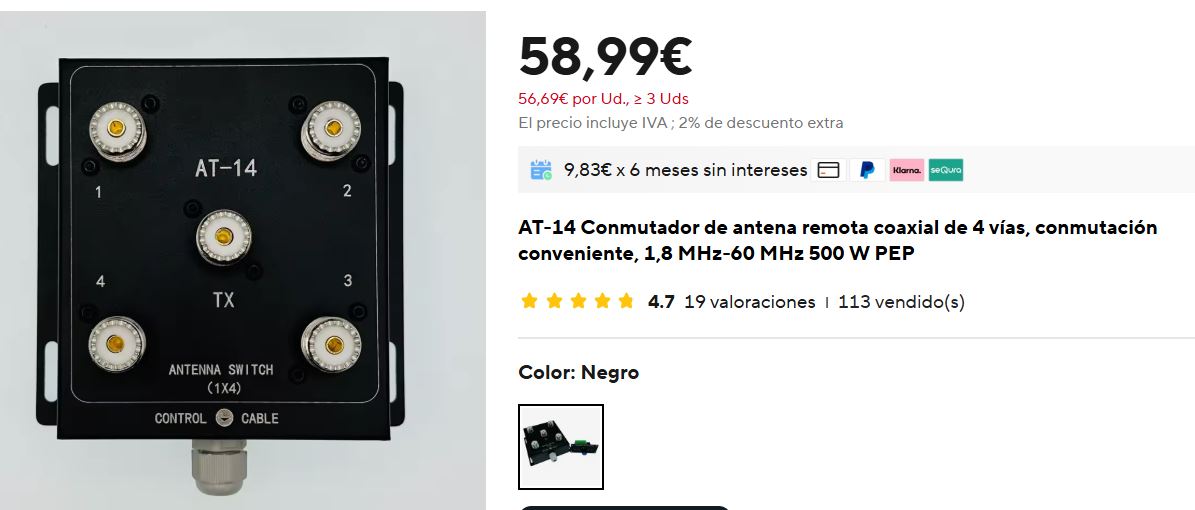1195x510 pixels.
Task: Choose the seQura payment icon
Action: click(x=946, y=170)
